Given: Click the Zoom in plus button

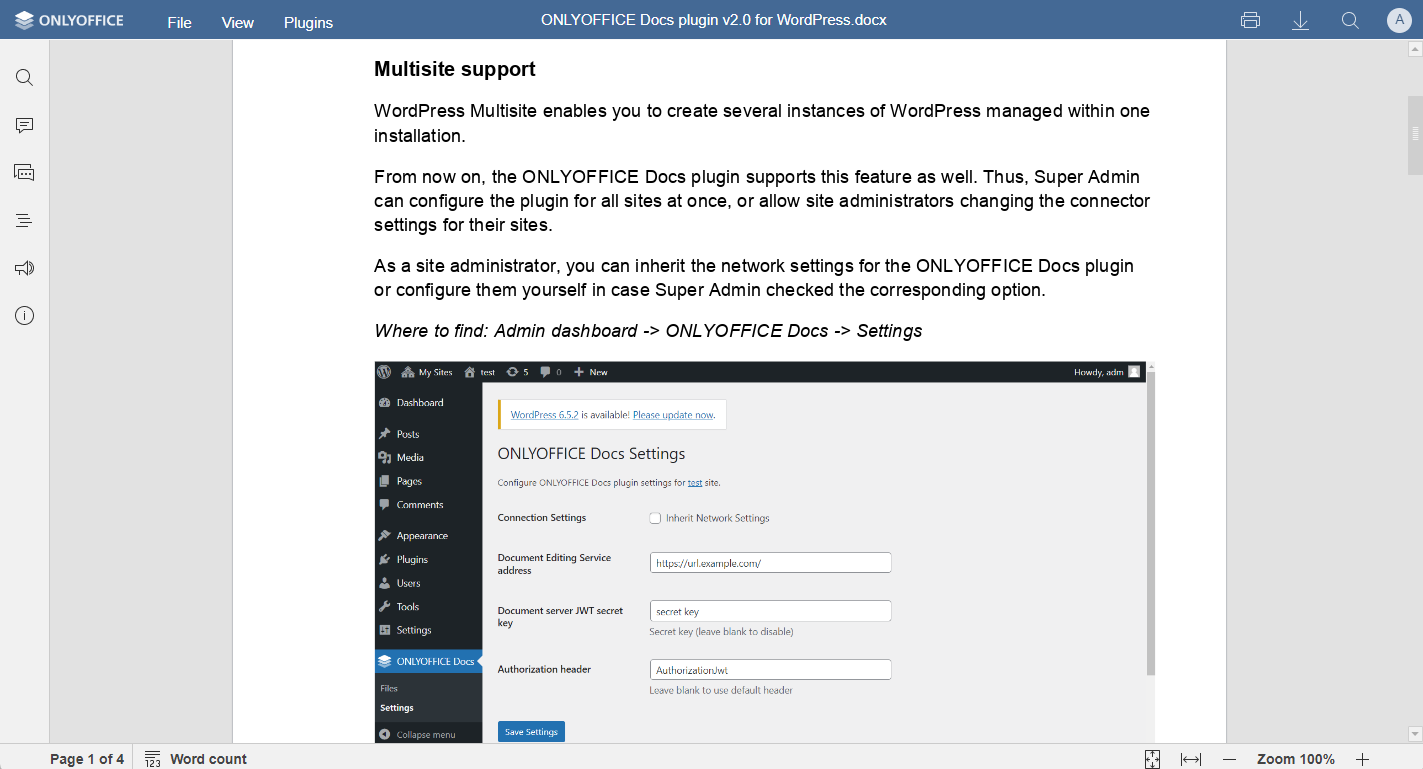Looking at the screenshot, I should 1362,759.
